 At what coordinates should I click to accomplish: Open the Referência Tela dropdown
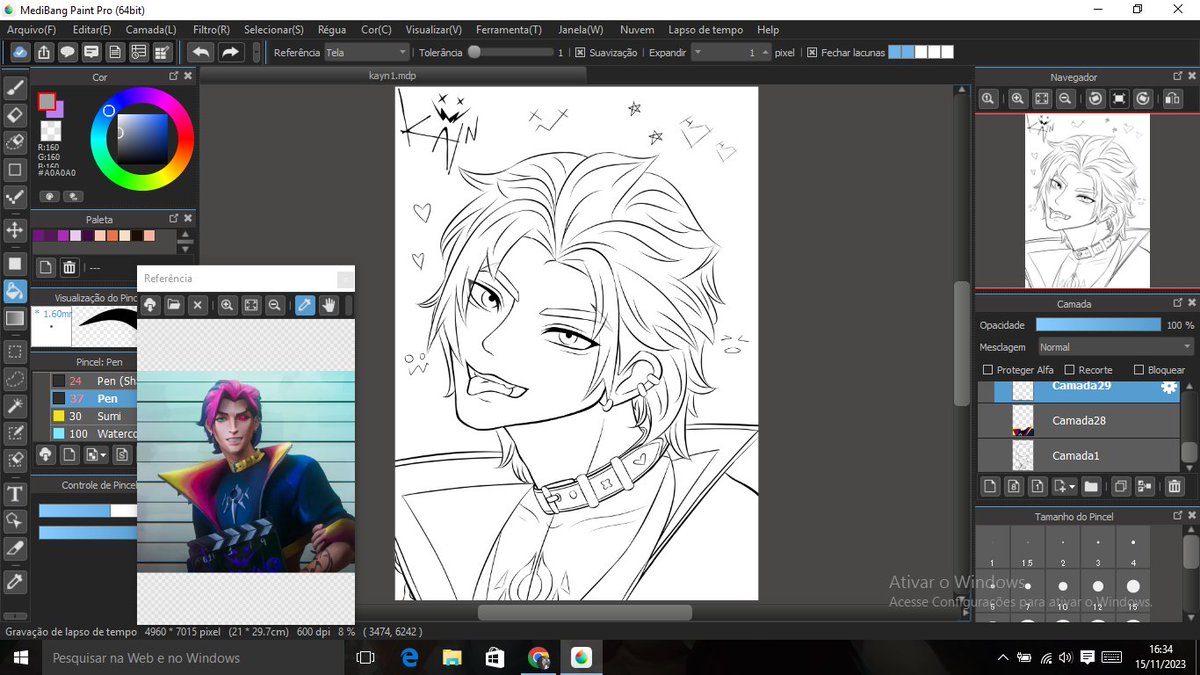[x=366, y=52]
